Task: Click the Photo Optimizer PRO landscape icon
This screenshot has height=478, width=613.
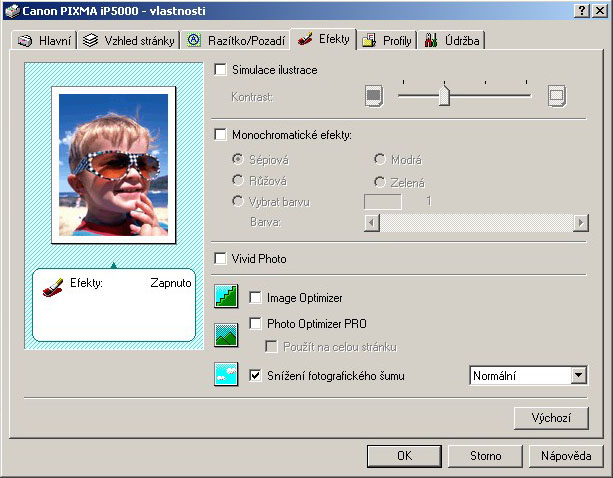Action: coord(226,335)
